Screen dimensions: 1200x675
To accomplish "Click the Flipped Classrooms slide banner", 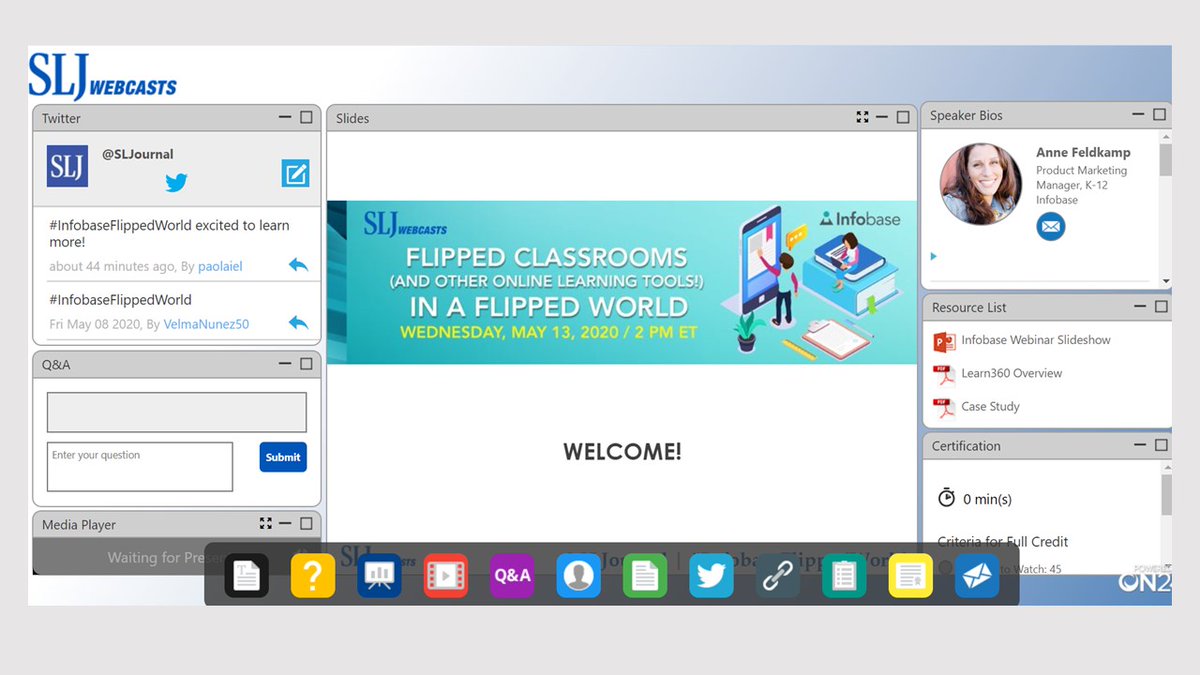I will coord(622,282).
